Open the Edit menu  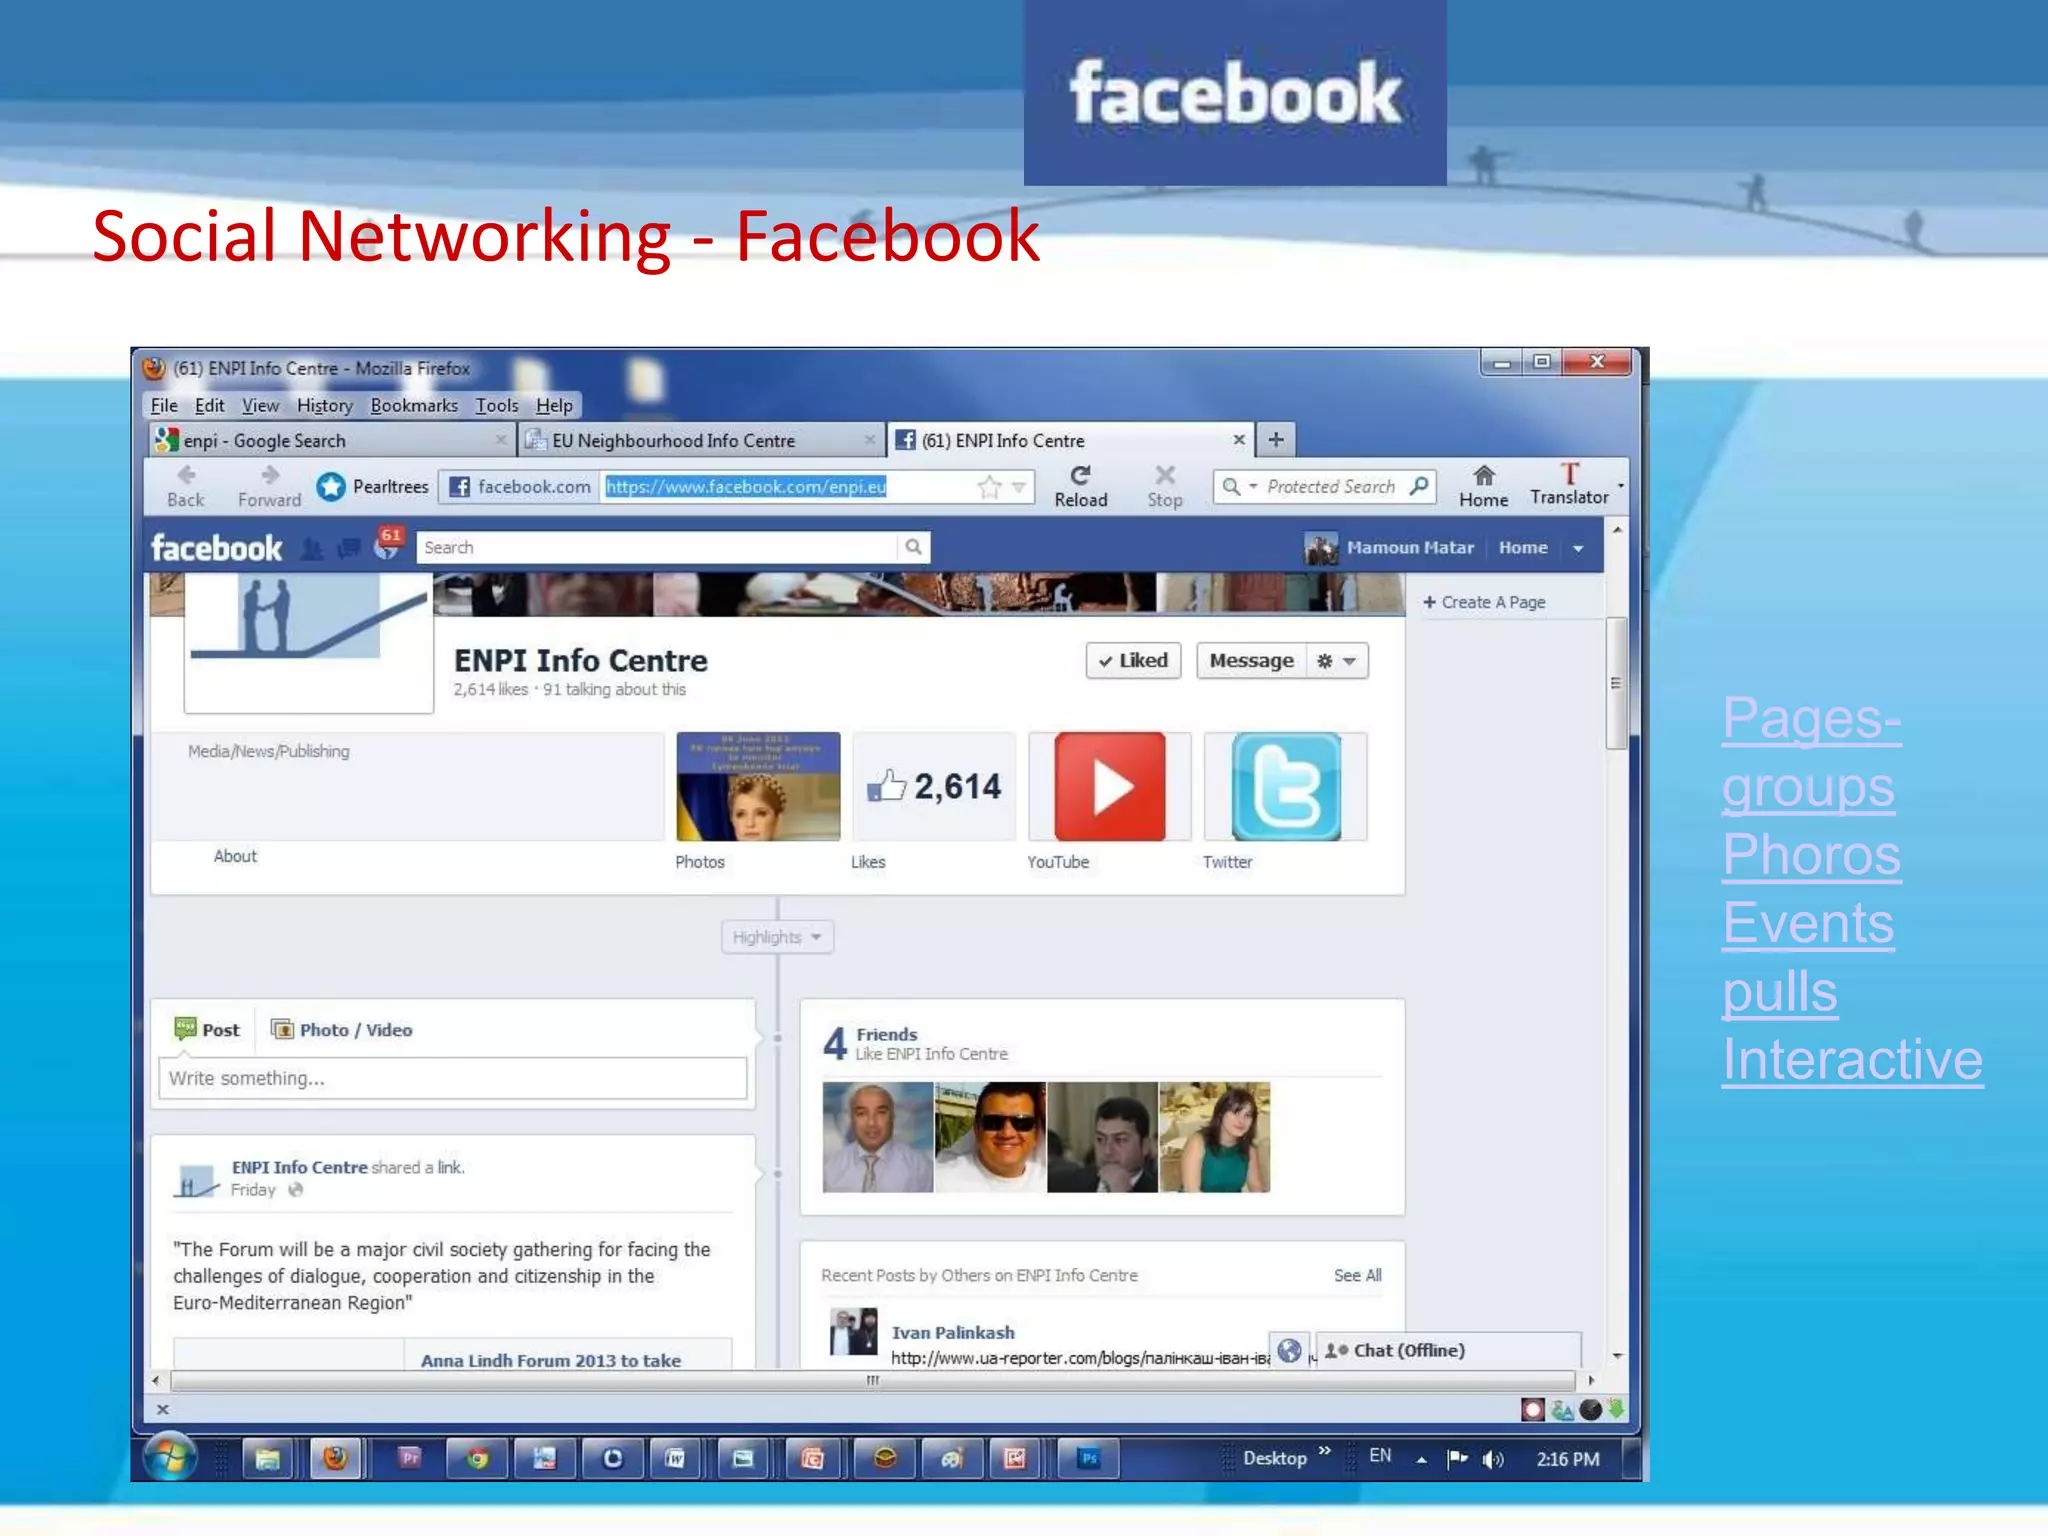coord(209,405)
